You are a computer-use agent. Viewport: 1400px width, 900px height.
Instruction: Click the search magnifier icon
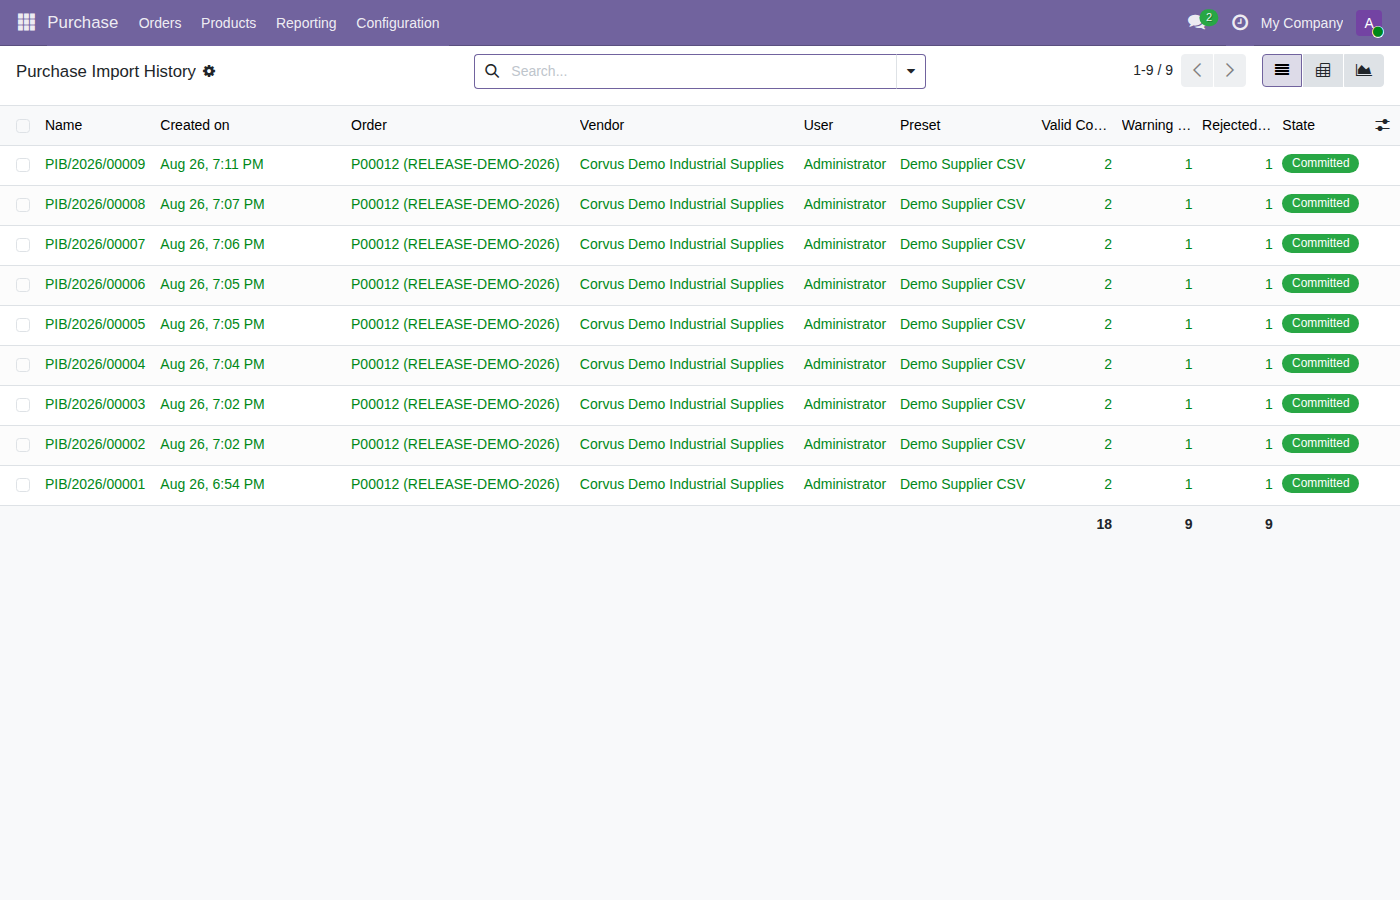click(x=492, y=71)
